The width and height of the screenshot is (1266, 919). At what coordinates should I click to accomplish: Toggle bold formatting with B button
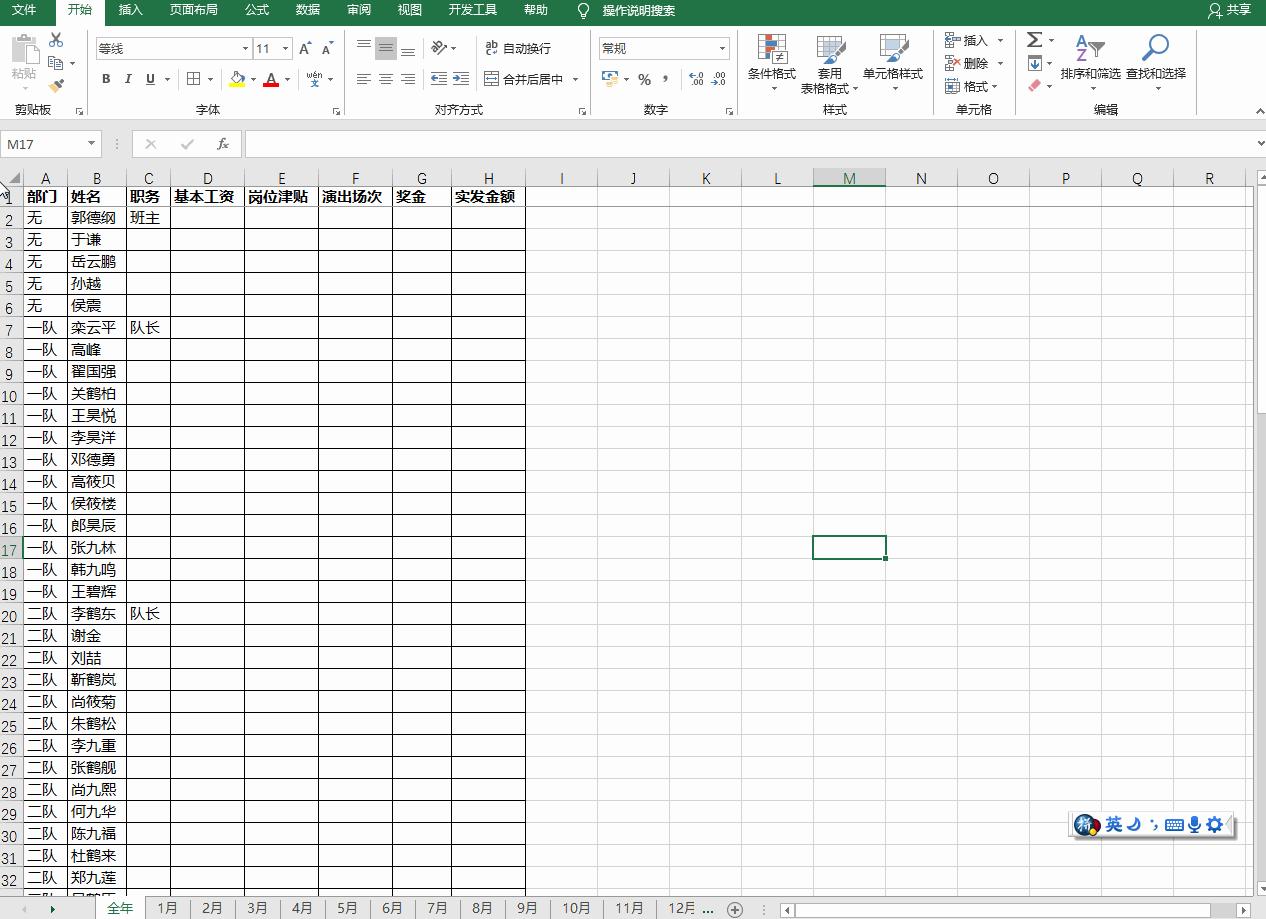coord(106,79)
